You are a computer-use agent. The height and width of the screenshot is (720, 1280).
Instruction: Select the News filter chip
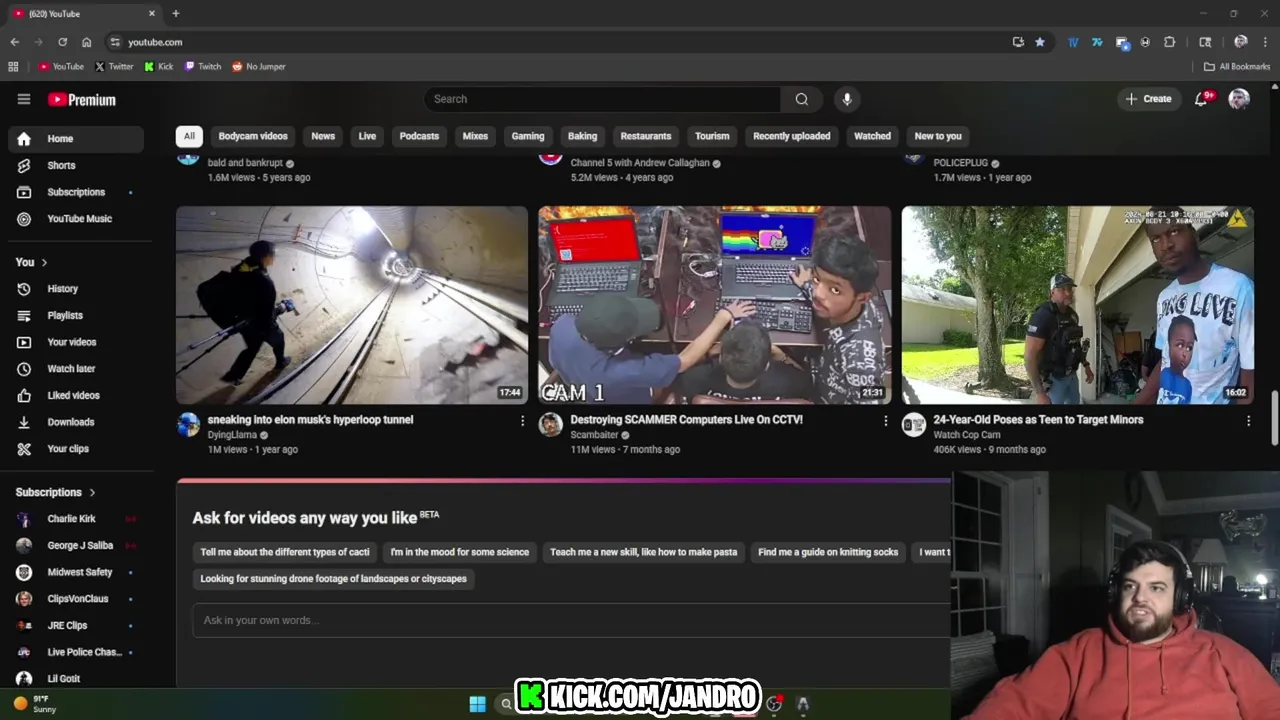(323, 136)
